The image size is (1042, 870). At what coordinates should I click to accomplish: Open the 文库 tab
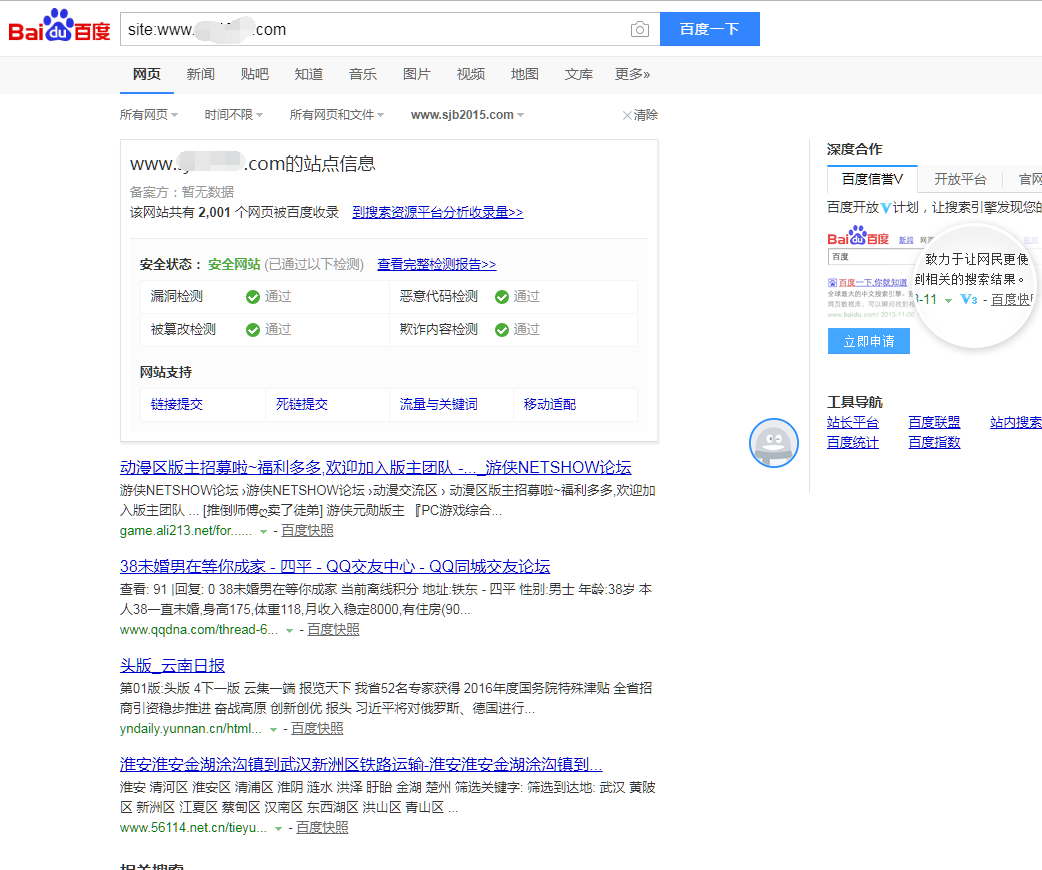pyautogui.click(x=578, y=74)
